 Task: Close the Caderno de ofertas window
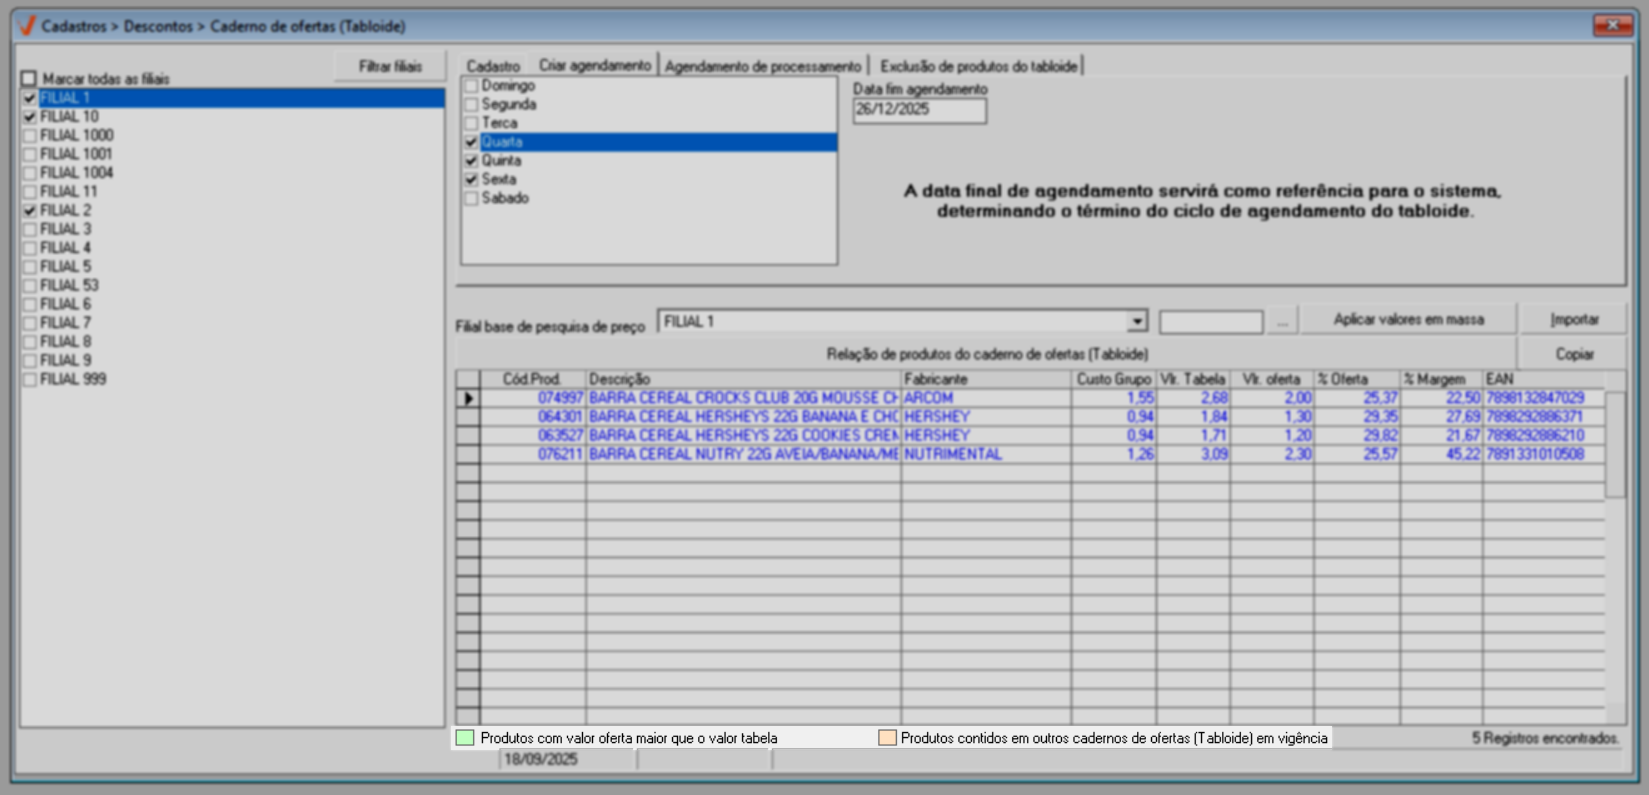coord(1612,26)
